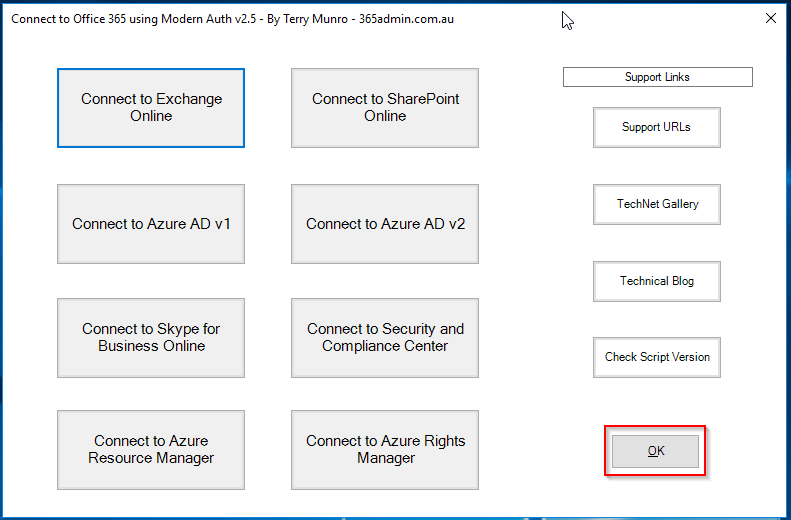This screenshot has width=791, height=520.
Task: Click Check Script Version button
Action: (x=656, y=357)
